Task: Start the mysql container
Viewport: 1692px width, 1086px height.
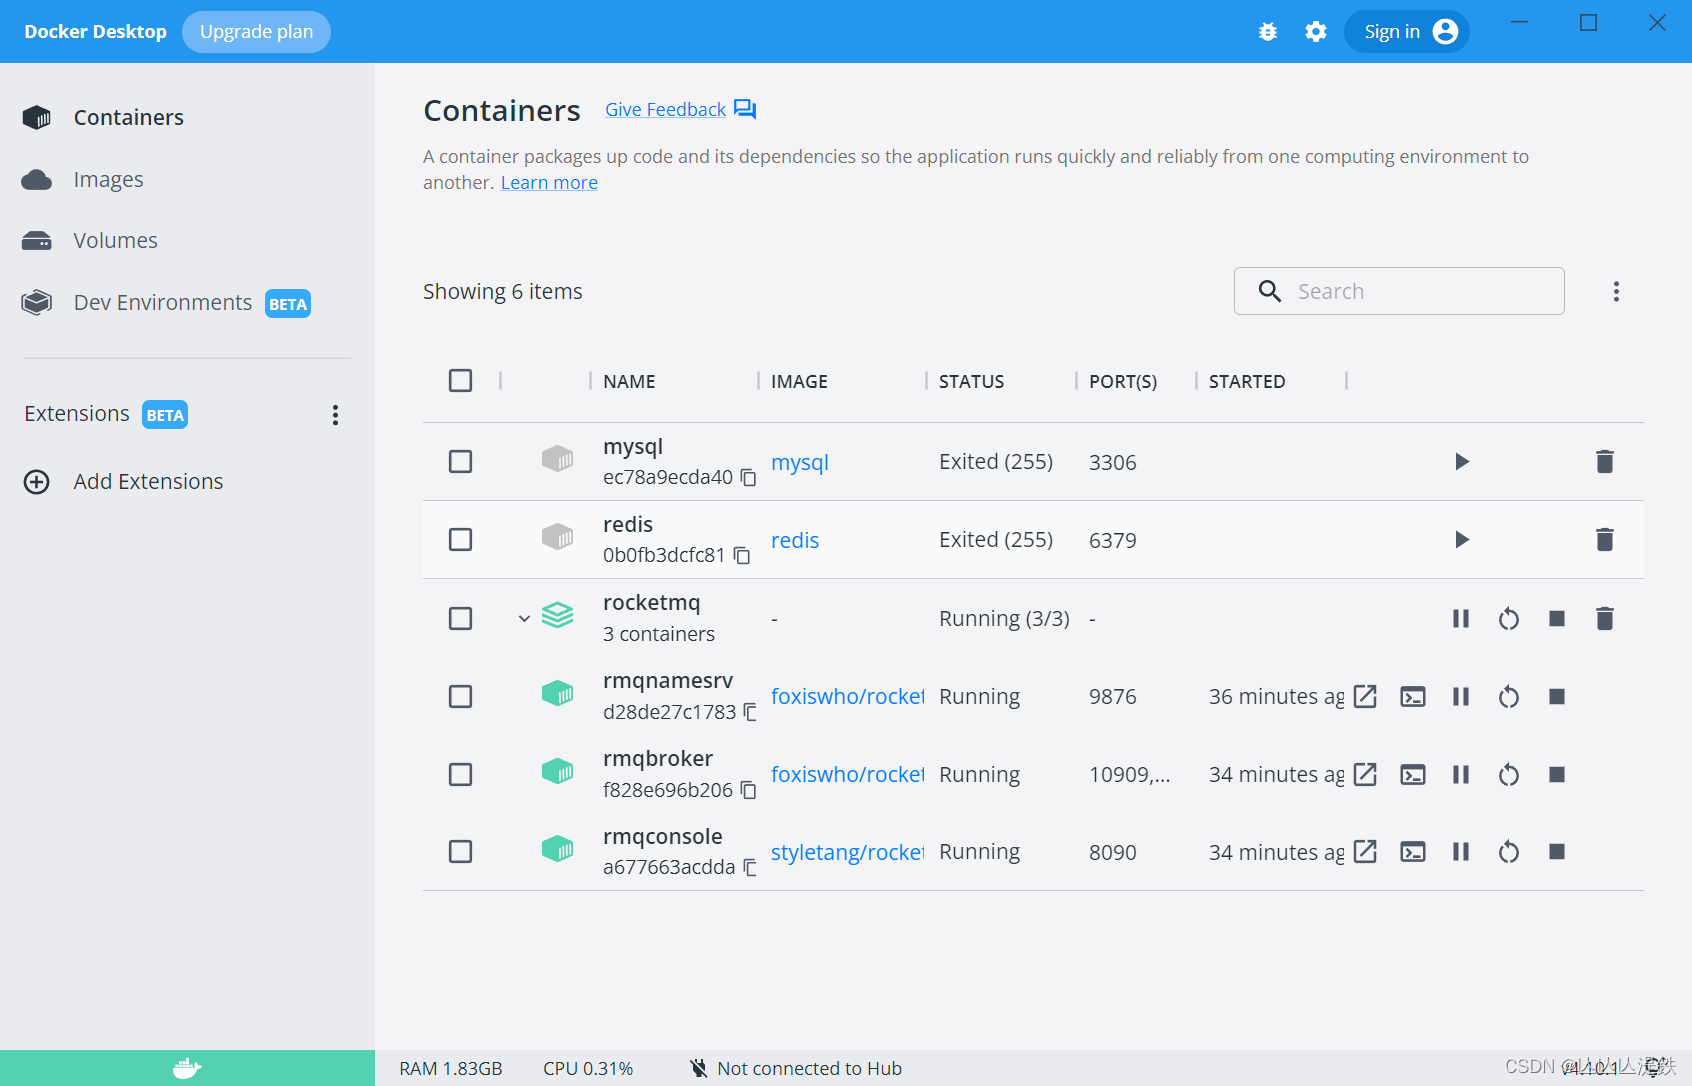Action: (x=1462, y=461)
